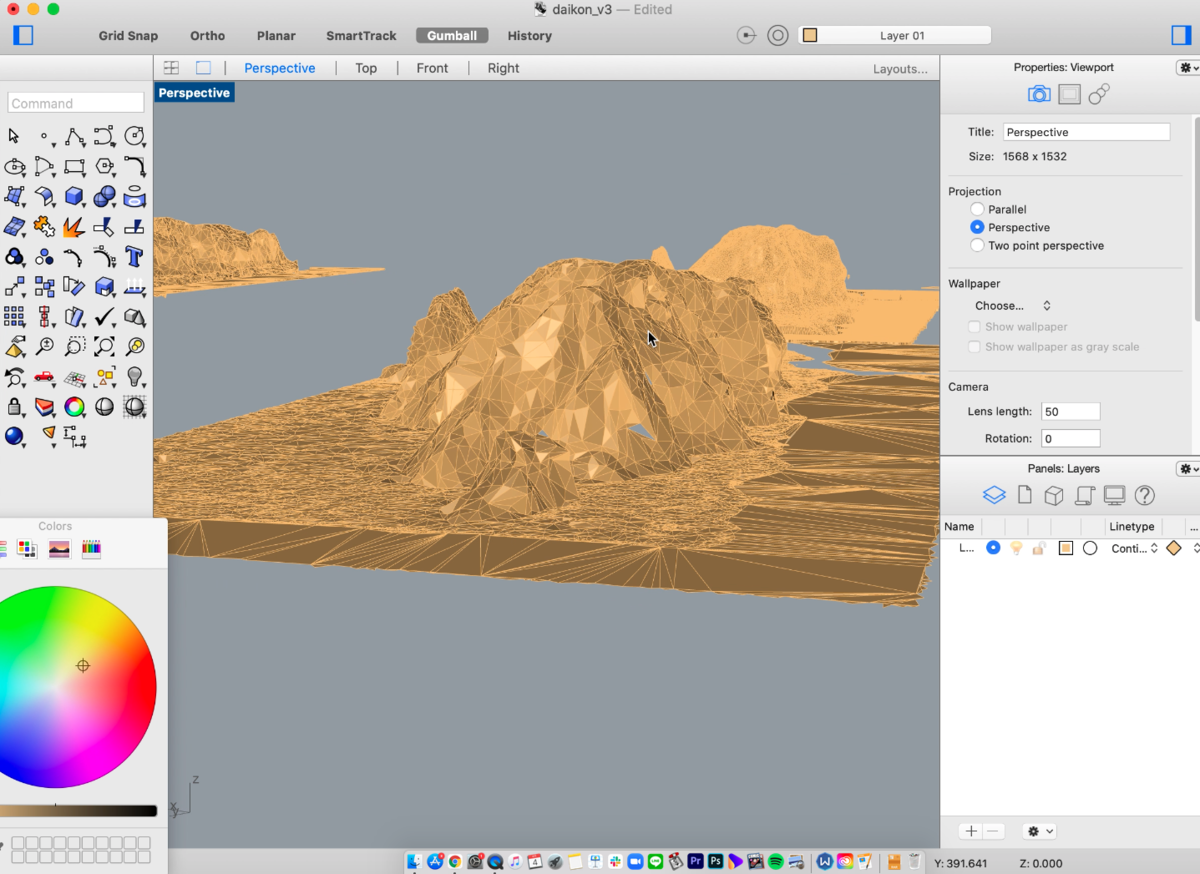Toggle the History button
This screenshot has height=874, width=1200.
(529, 35)
